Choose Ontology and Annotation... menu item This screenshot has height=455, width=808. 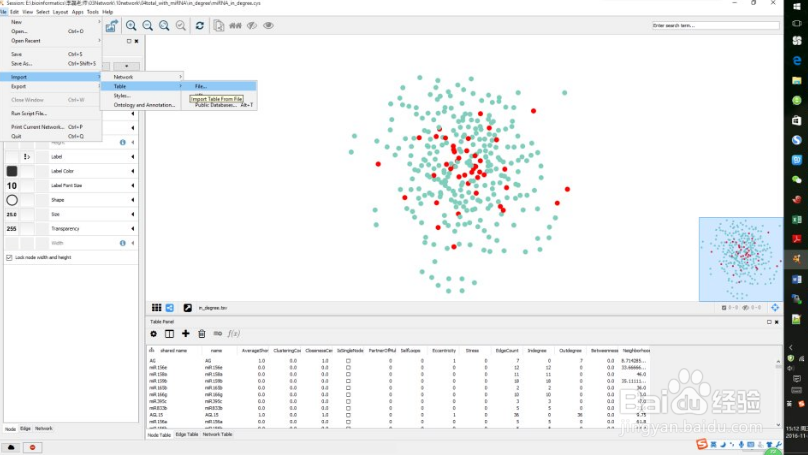click(142, 105)
